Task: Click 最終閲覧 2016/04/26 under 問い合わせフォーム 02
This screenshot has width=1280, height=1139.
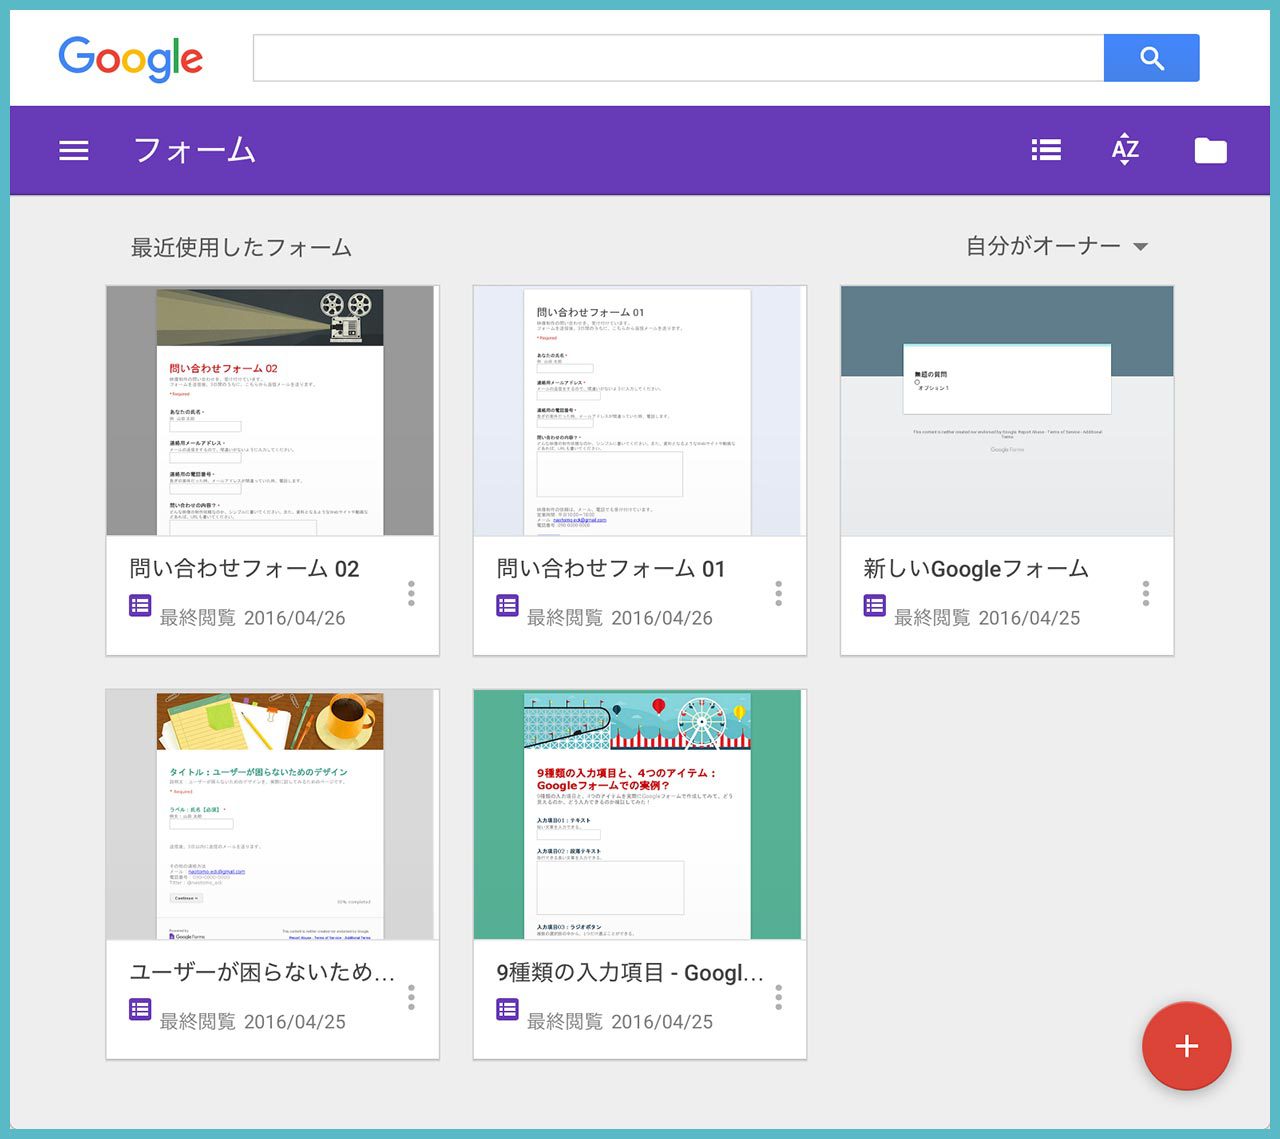Action: point(252,618)
